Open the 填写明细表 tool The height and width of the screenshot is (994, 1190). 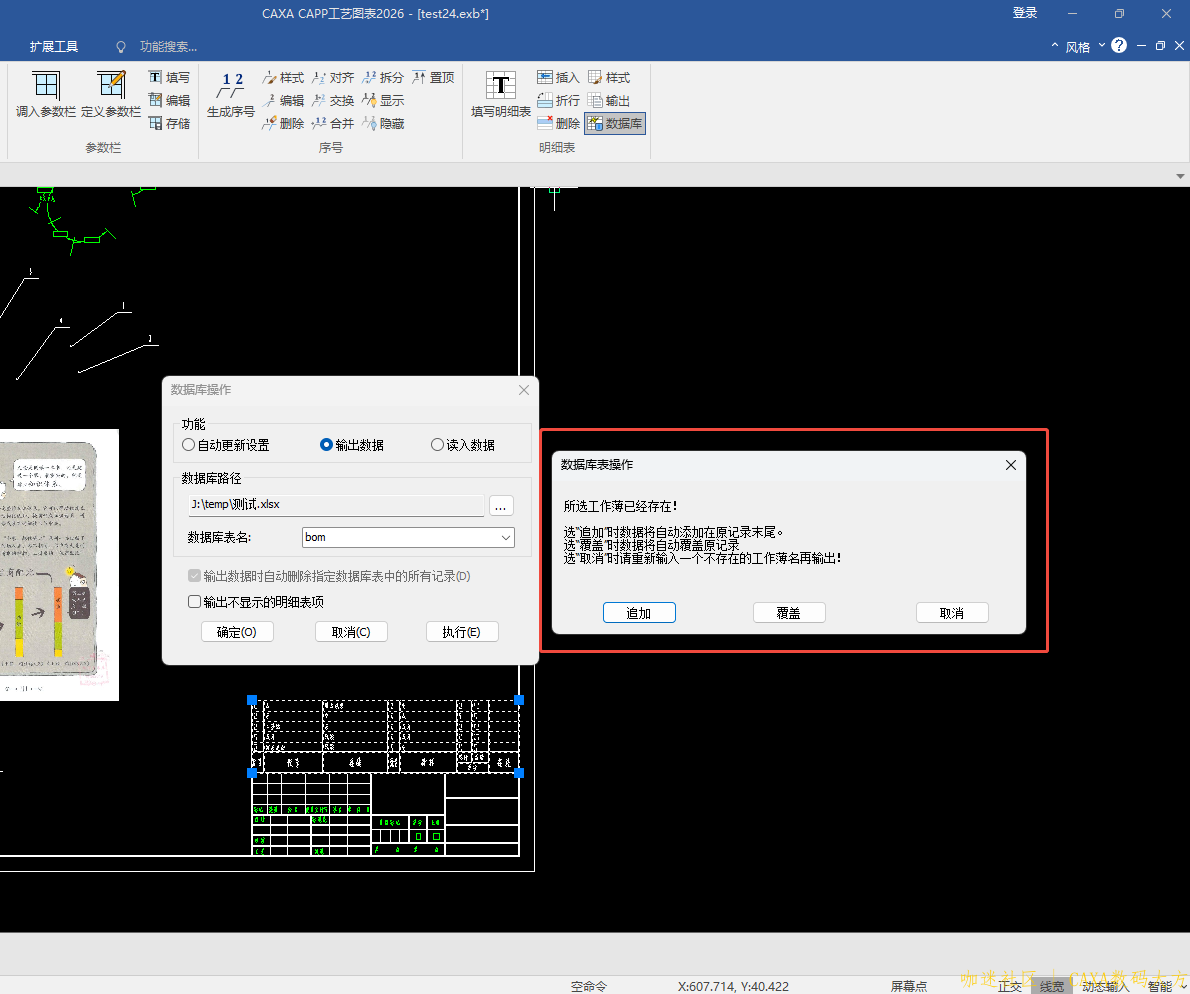point(500,95)
